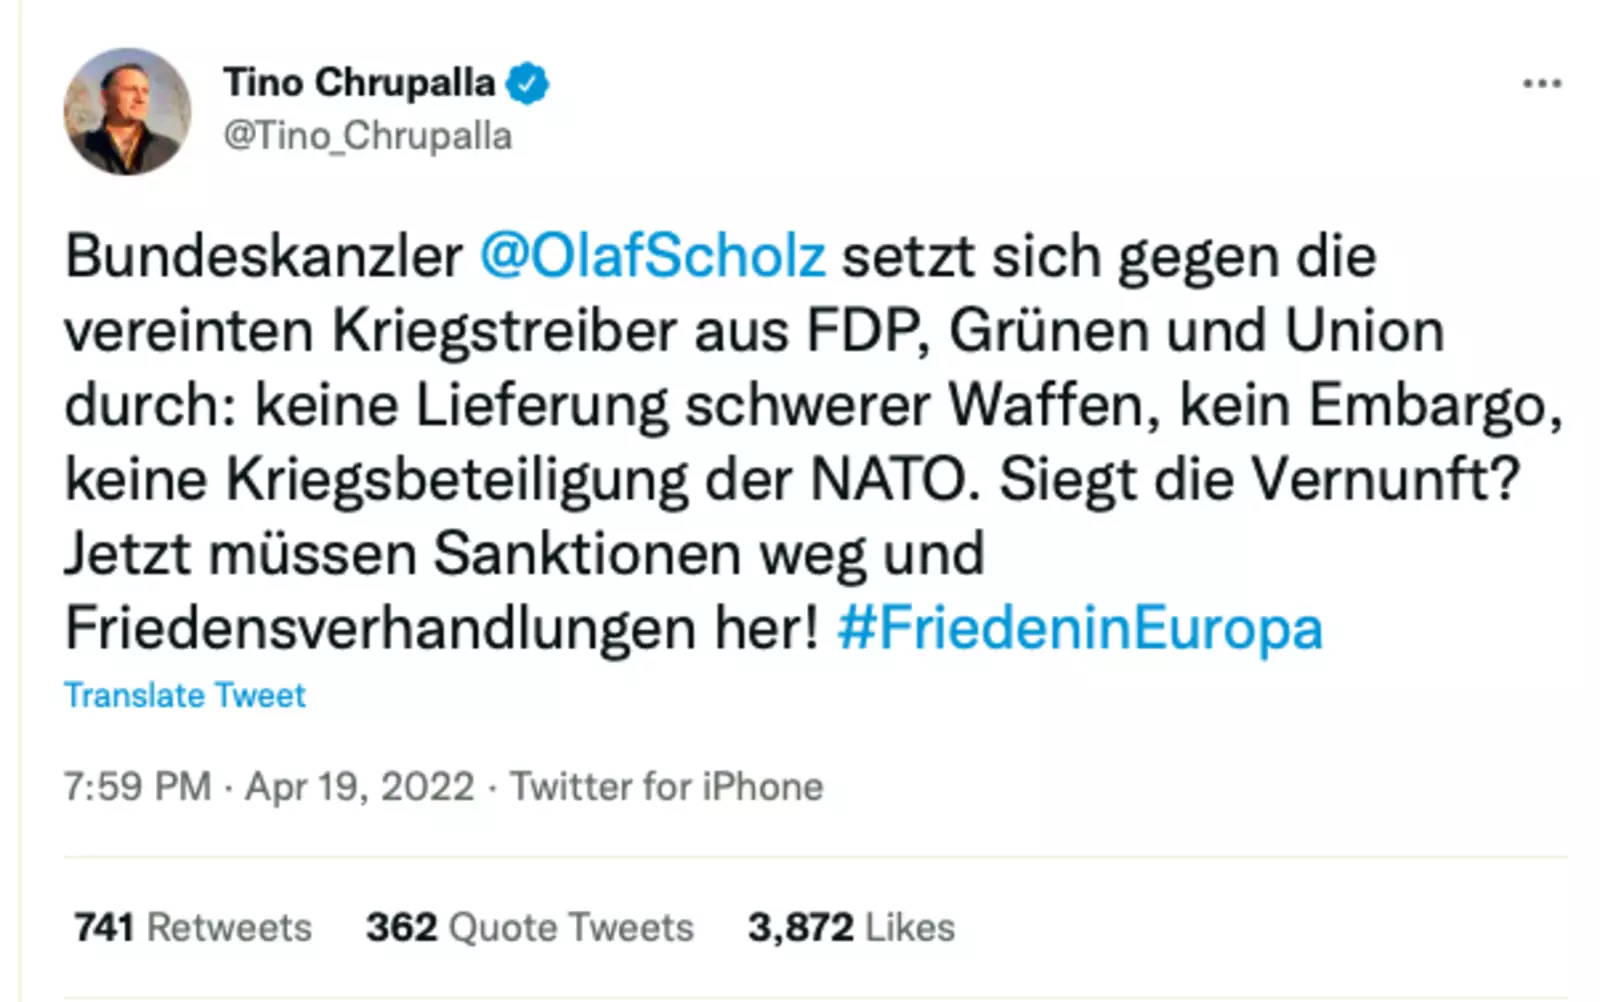The image size is (1600, 1002).
Task: Open the @Tino_Chrupalla handle link
Action: tap(367, 136)
